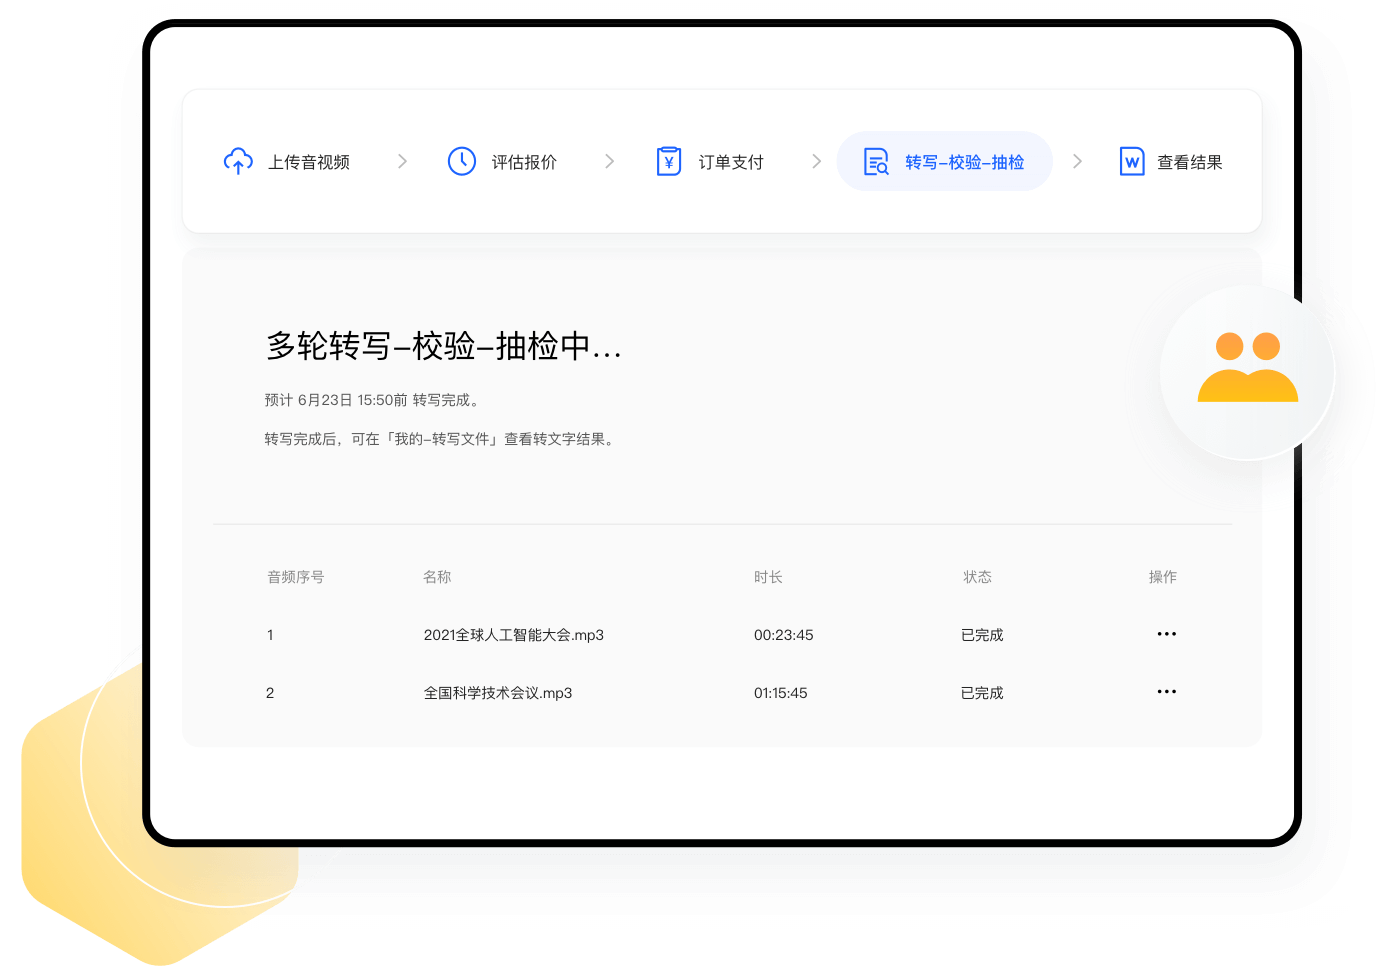Select the 转写-校验-抽检 step
Image resolution: width=1380 pixels, height=974 pixels.
coord(944,161)
